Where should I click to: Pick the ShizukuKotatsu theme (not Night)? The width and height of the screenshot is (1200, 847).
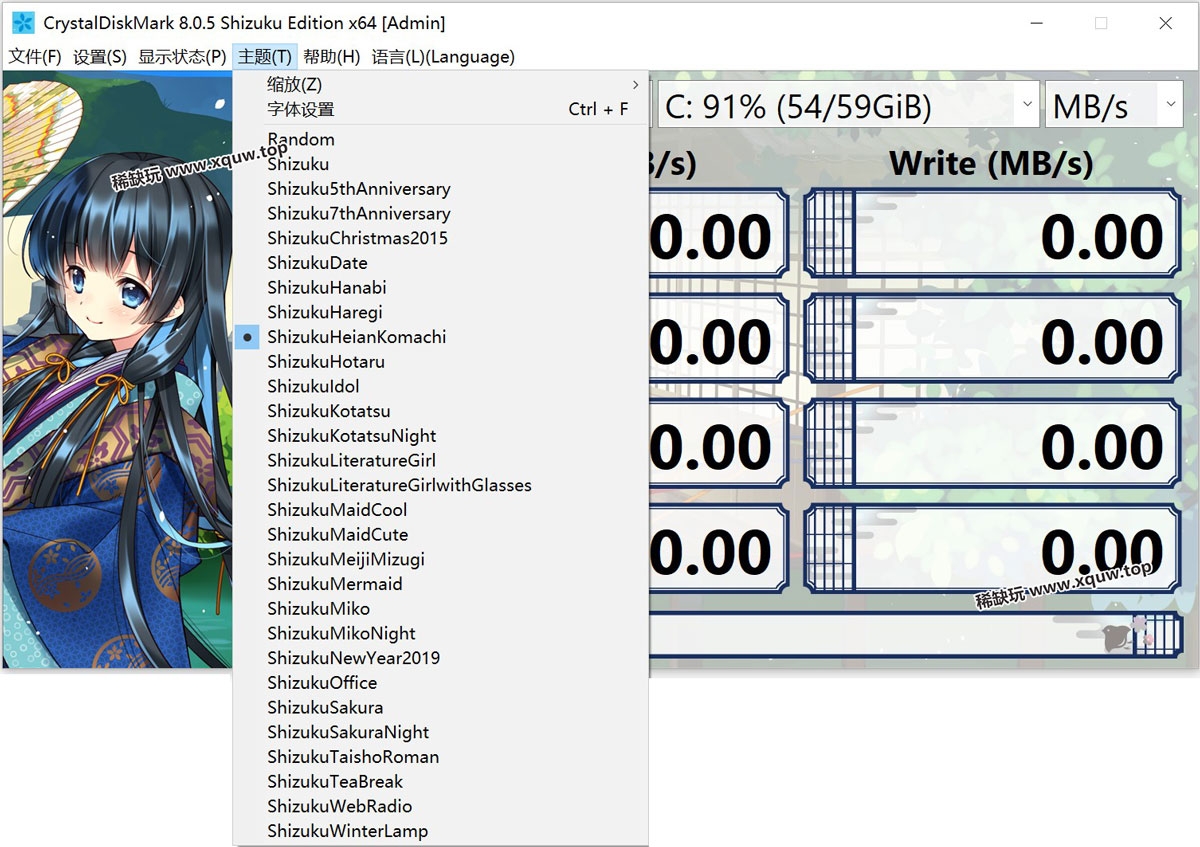coord(441,411)
